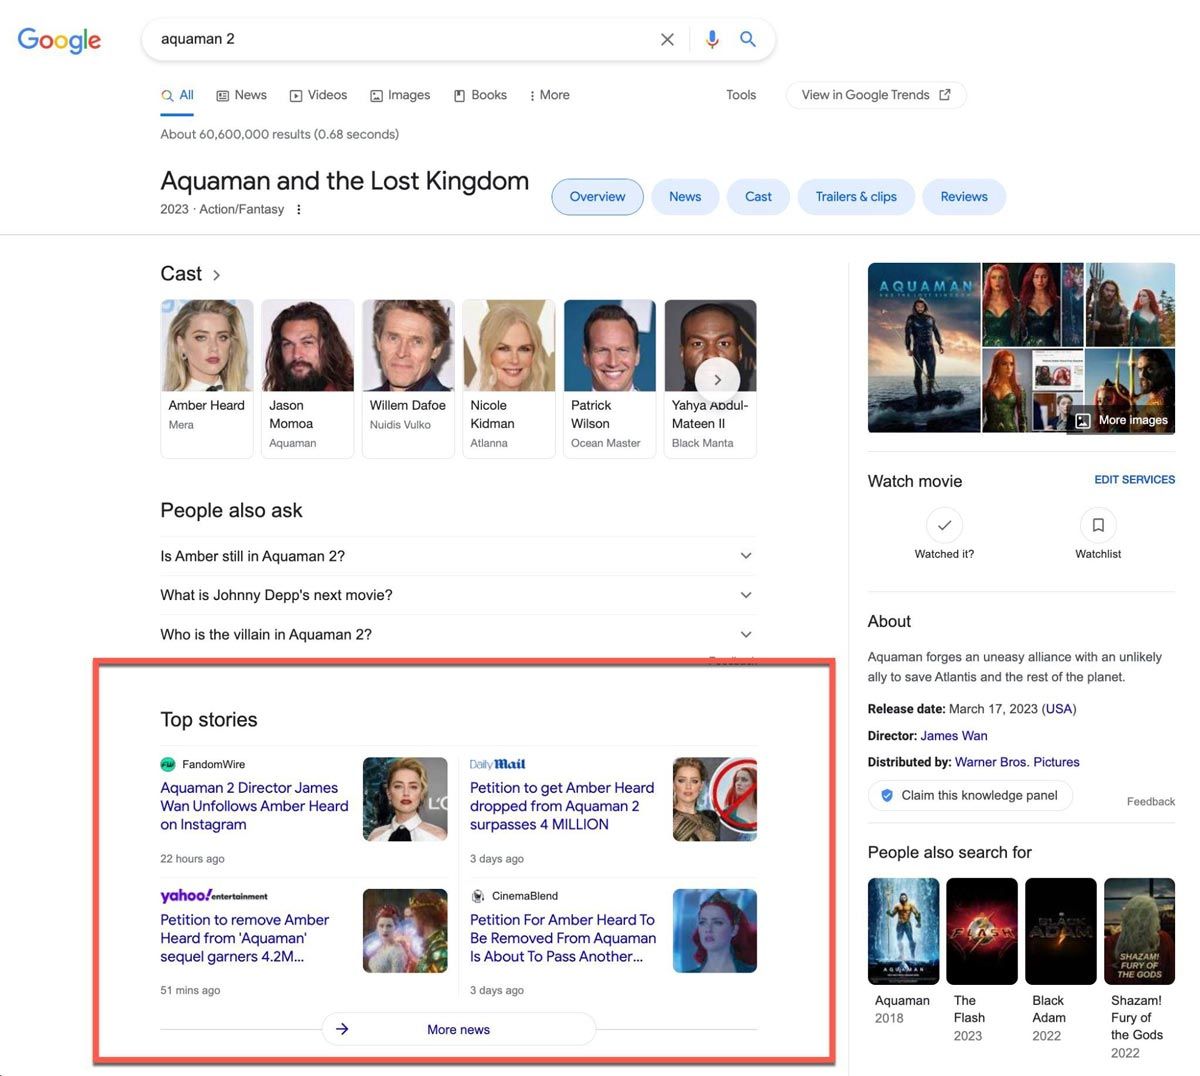Switch to the Books search tab
This screenshot has height=1076, width=1200.
click(x=480, y=95)
